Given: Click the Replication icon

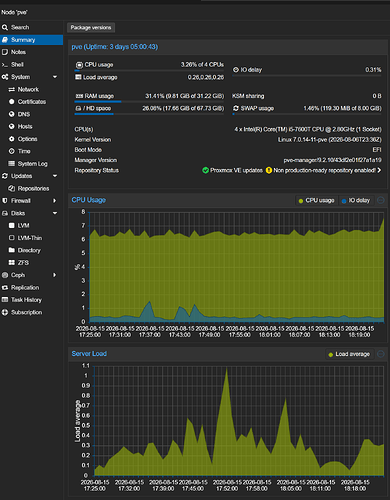Looking at the screenshot, I should pos(5,287).
